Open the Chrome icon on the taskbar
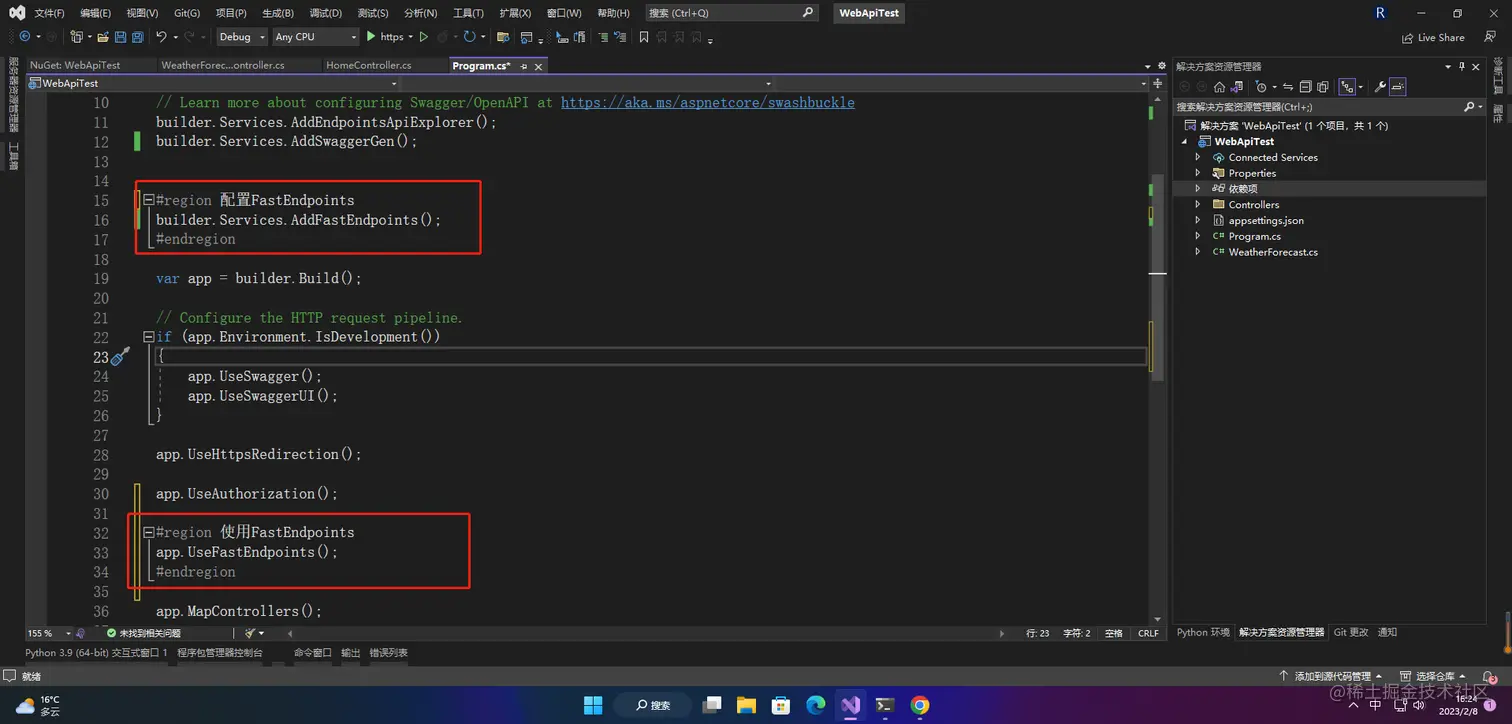This screenshot has width=1512, height=724. click(920, 705)
